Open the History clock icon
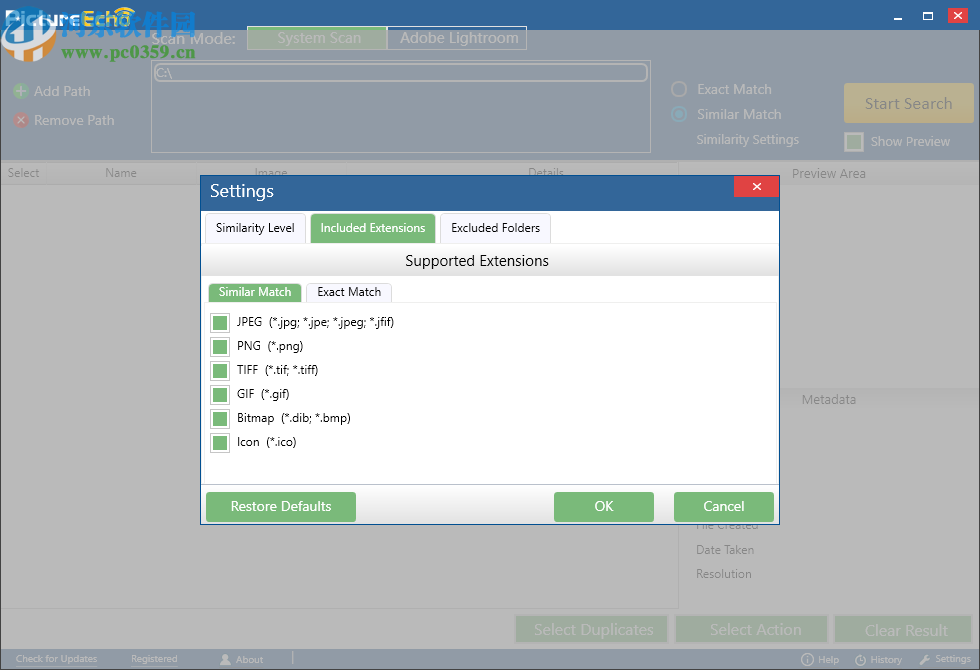Screen dimensions: 980x670 [861, 660]
